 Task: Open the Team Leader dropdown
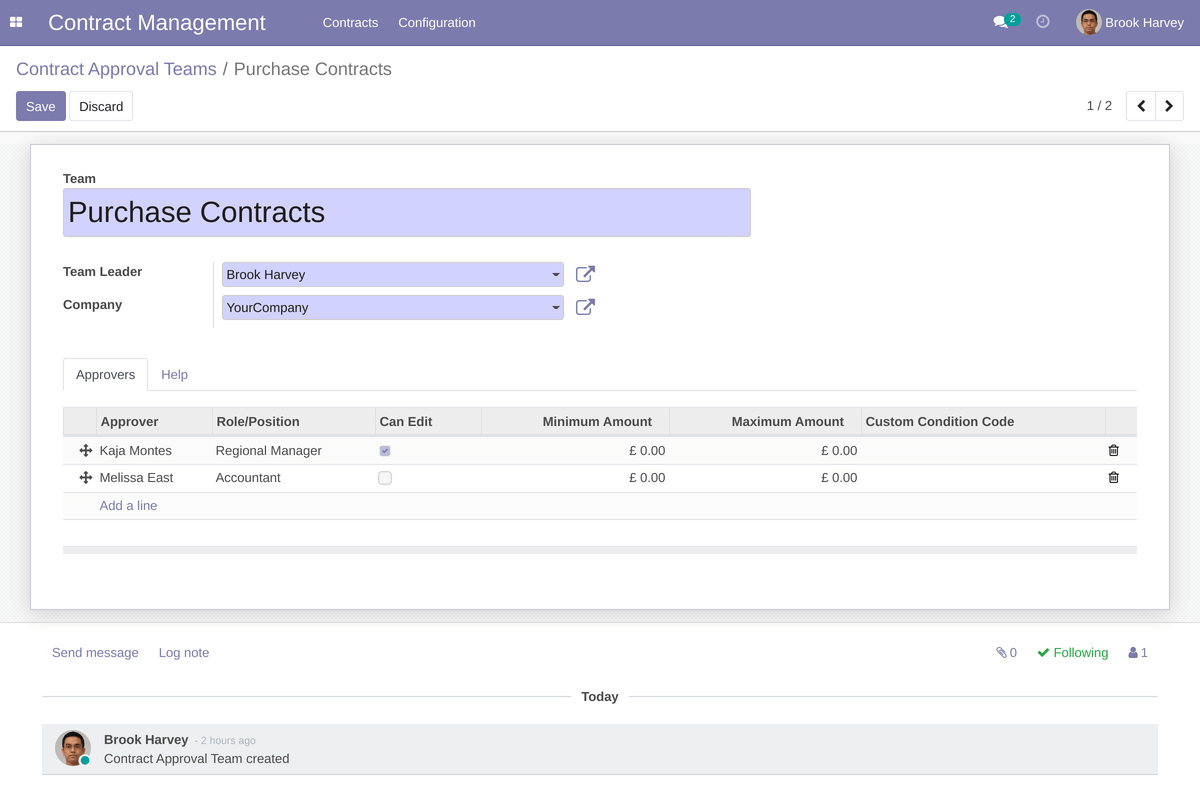556,273
